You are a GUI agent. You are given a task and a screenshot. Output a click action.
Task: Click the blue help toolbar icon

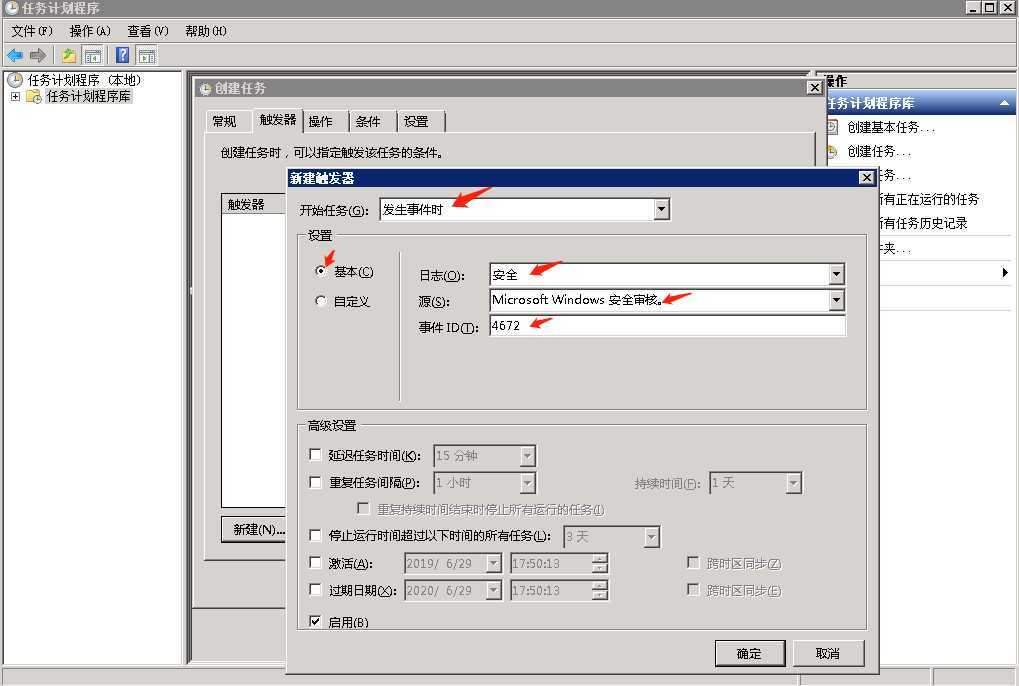click(122, 56)
